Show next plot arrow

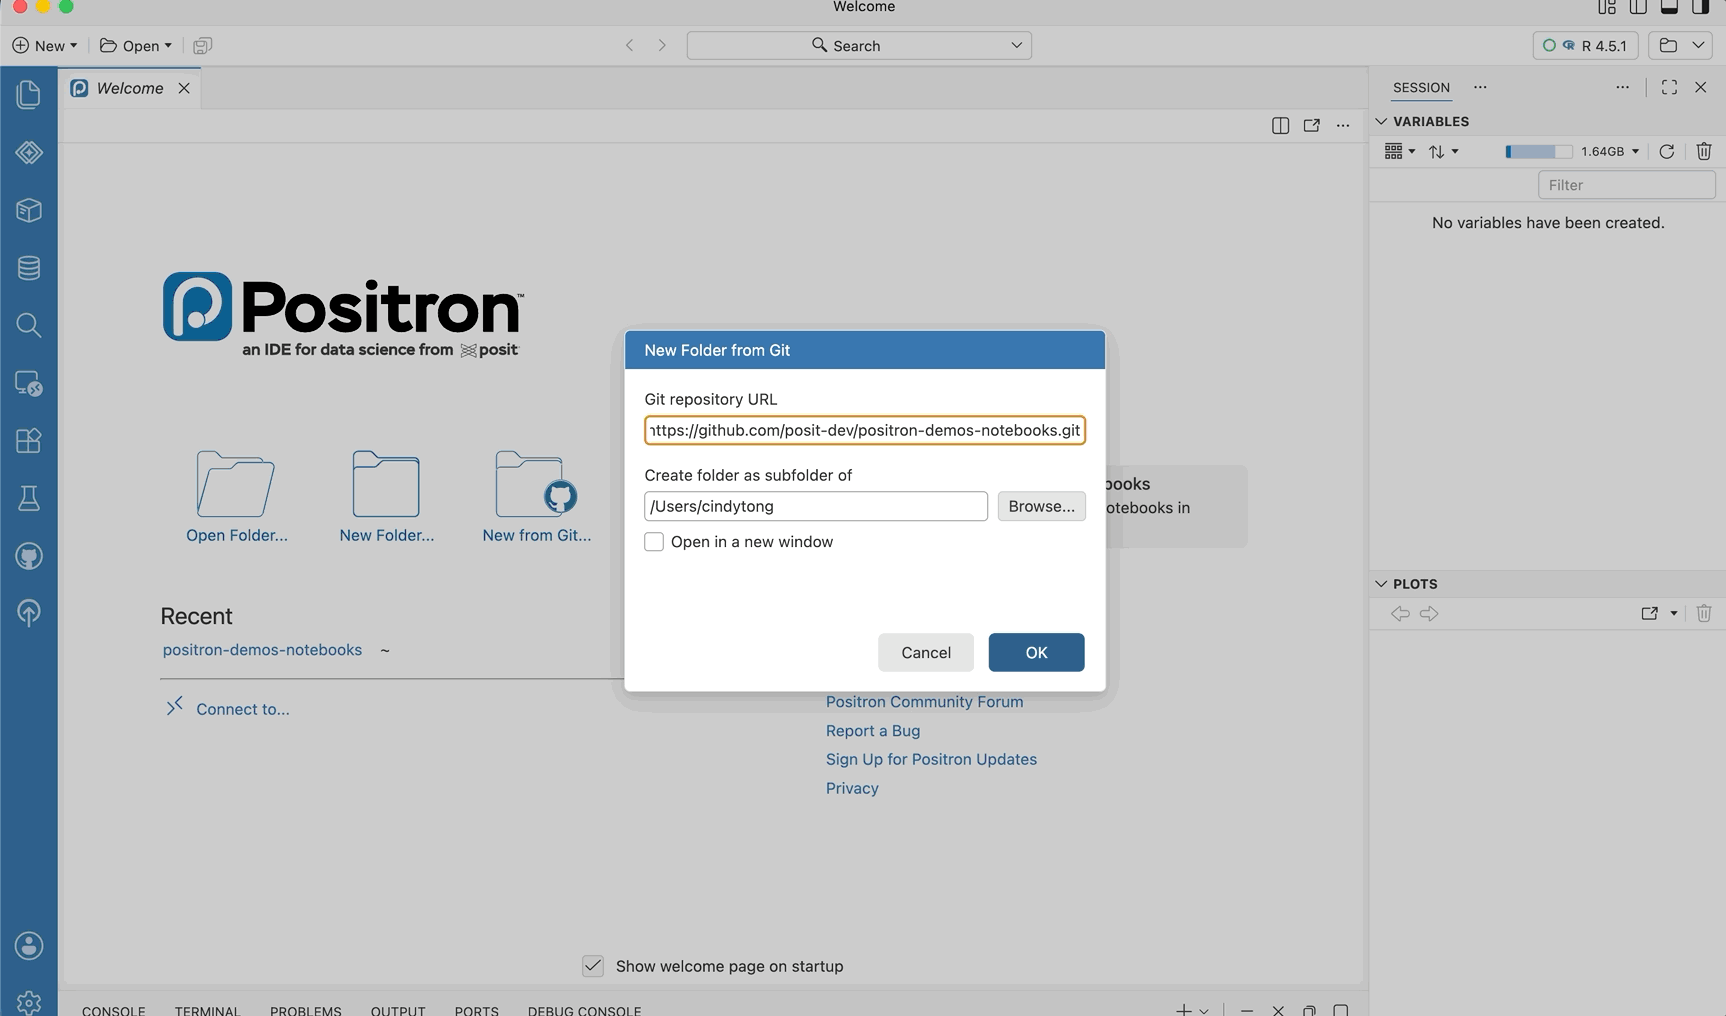pyautogui.click(x=1429, y=614)
